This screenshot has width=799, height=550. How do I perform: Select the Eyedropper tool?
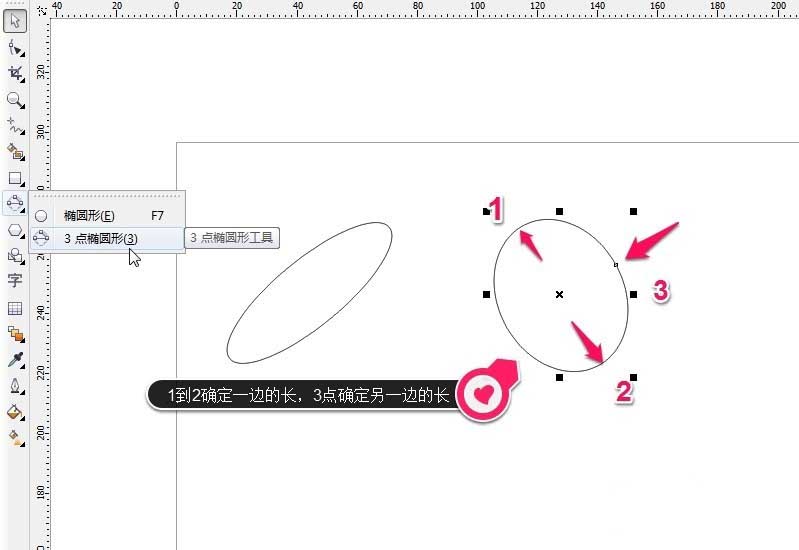[15, 360]
